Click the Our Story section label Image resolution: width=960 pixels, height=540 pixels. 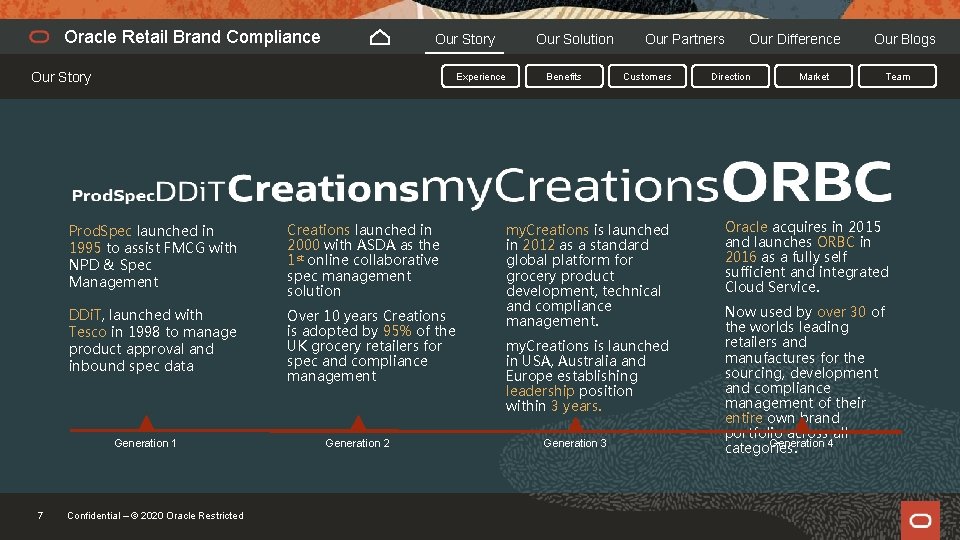61,77
